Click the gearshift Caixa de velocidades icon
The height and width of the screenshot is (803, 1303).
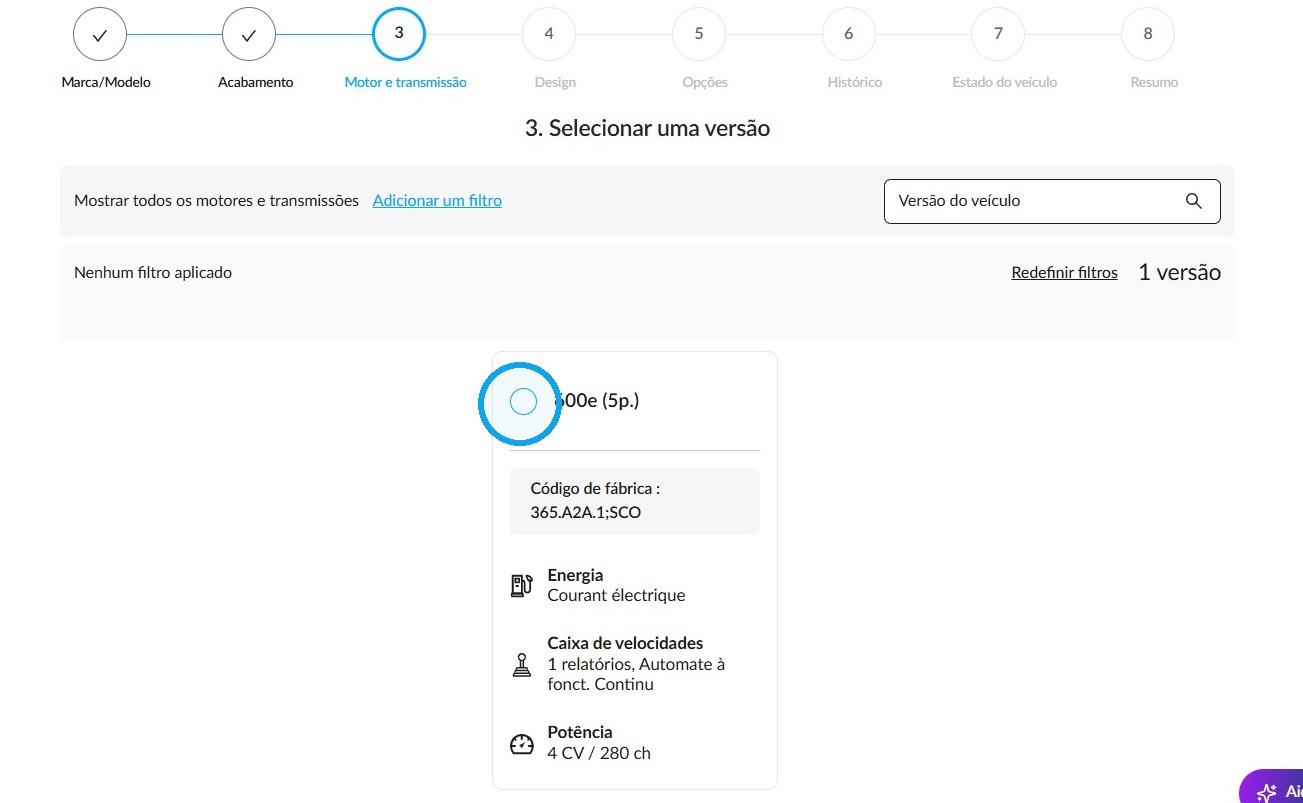(x=521, y=665)
